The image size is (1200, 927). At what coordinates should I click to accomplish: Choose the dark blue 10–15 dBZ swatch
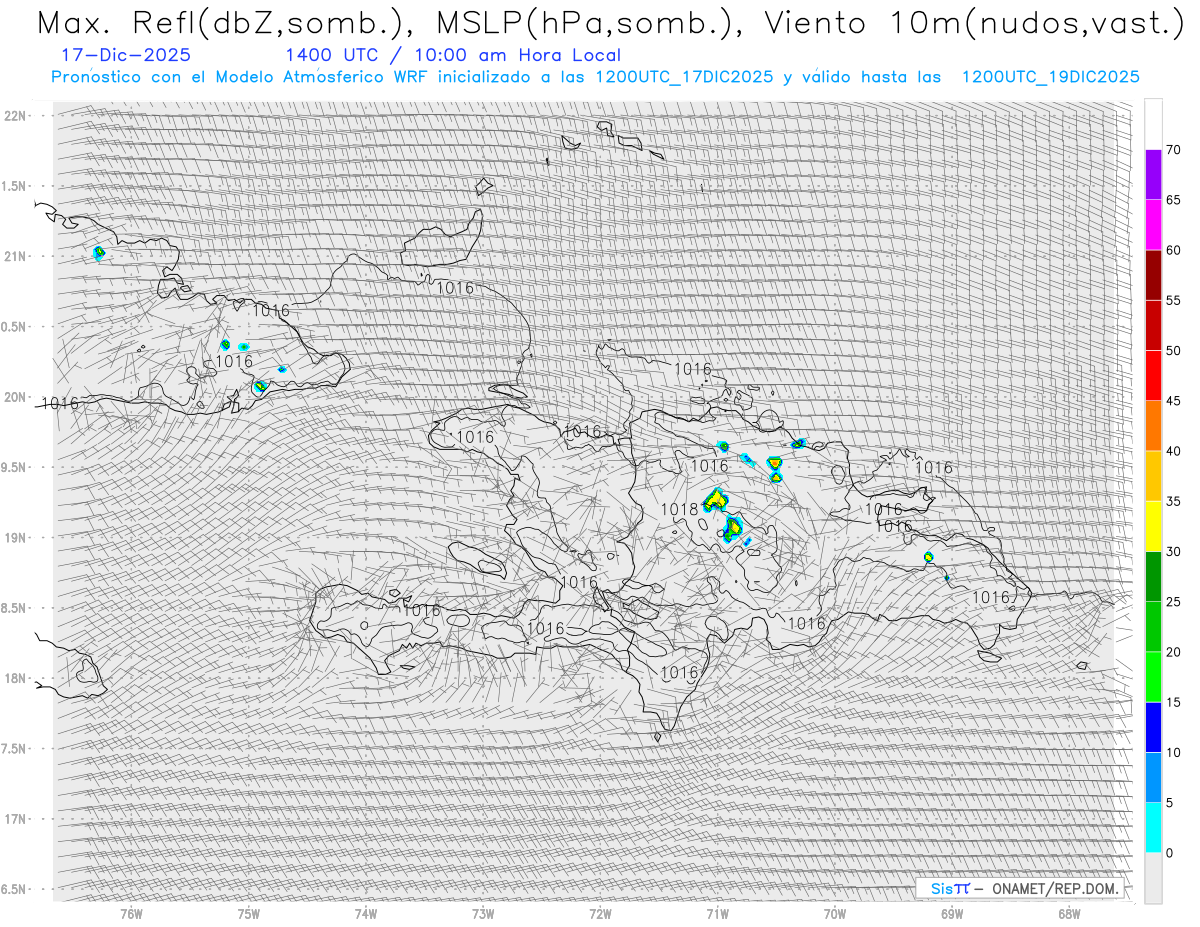[1153, 727]
